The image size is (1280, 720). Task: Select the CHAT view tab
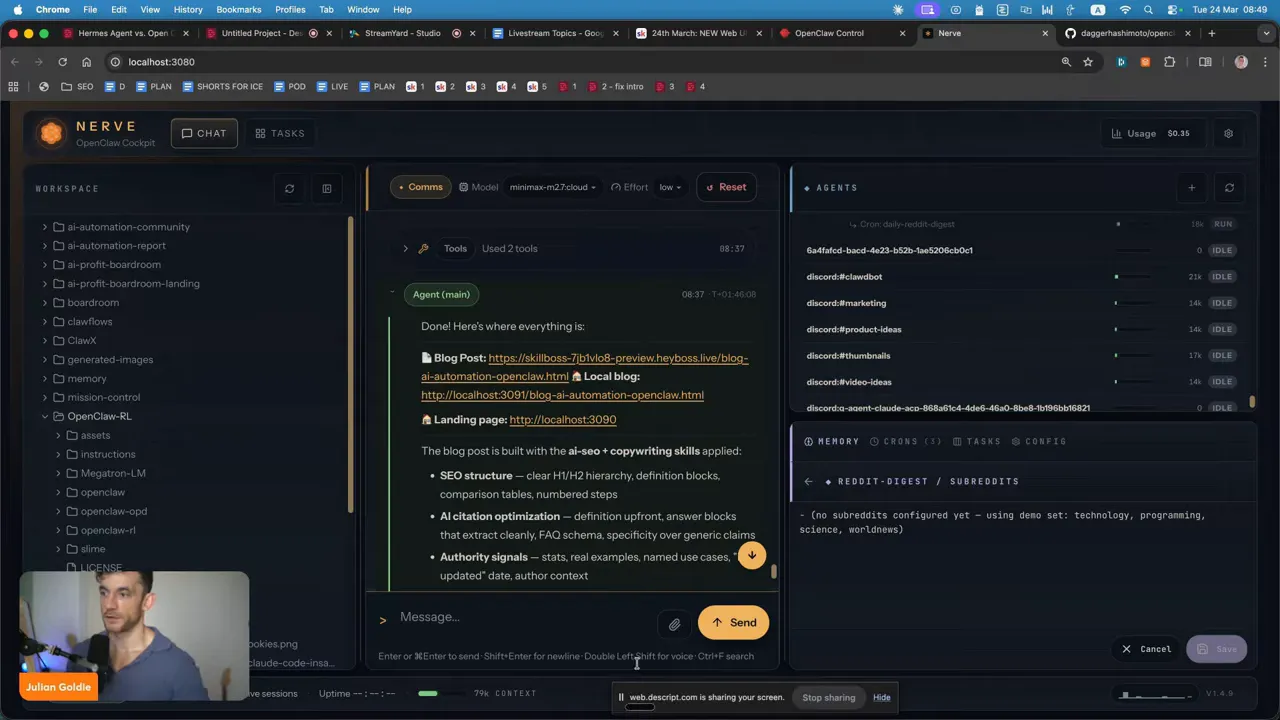click(204, 133)
